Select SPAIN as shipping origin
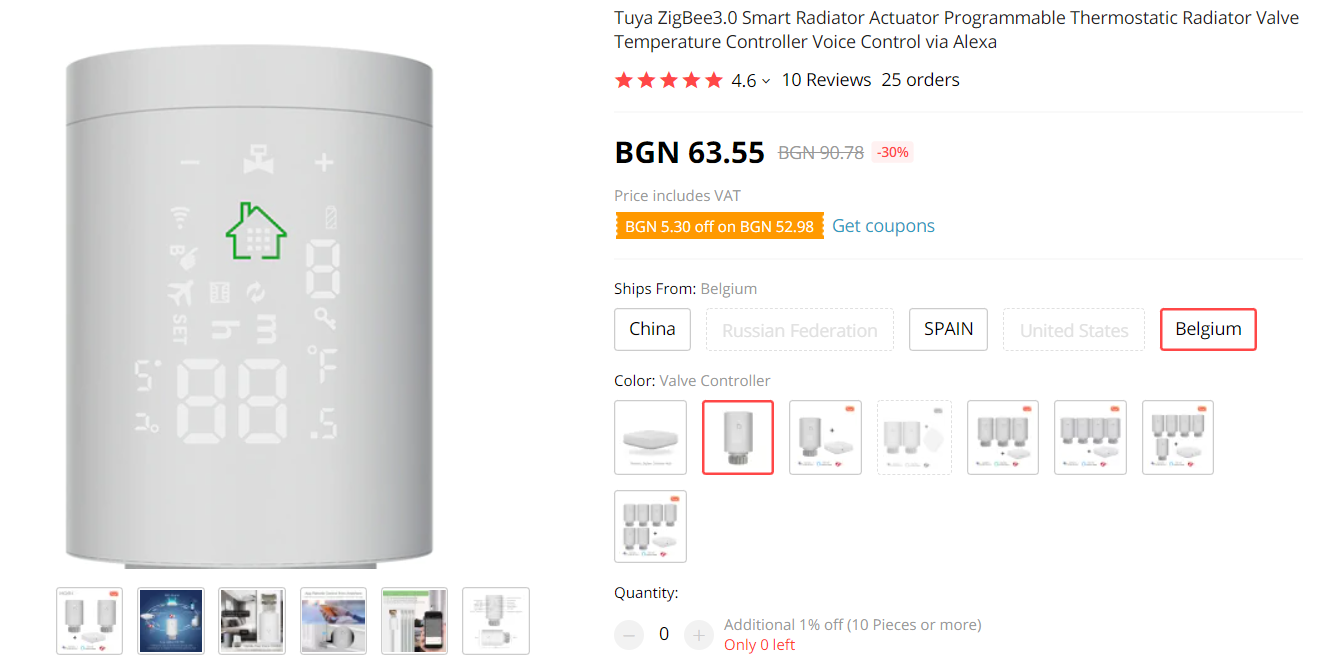This screenshot has height=670, width=1335. click(948, 329)
